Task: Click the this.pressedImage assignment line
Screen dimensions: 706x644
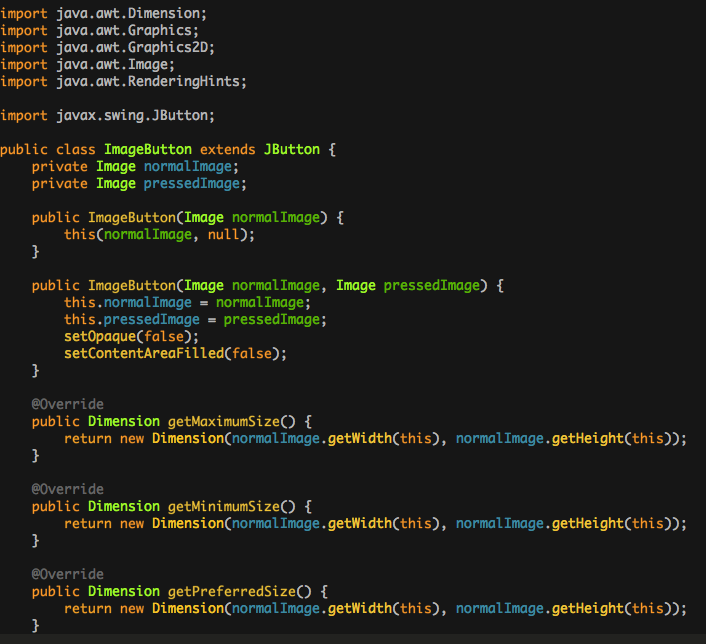Action: (x=195, y=320)
